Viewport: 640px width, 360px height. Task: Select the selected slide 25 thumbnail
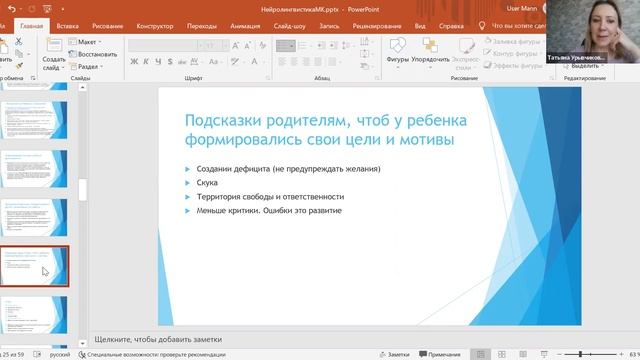click(x=34, y=266)
